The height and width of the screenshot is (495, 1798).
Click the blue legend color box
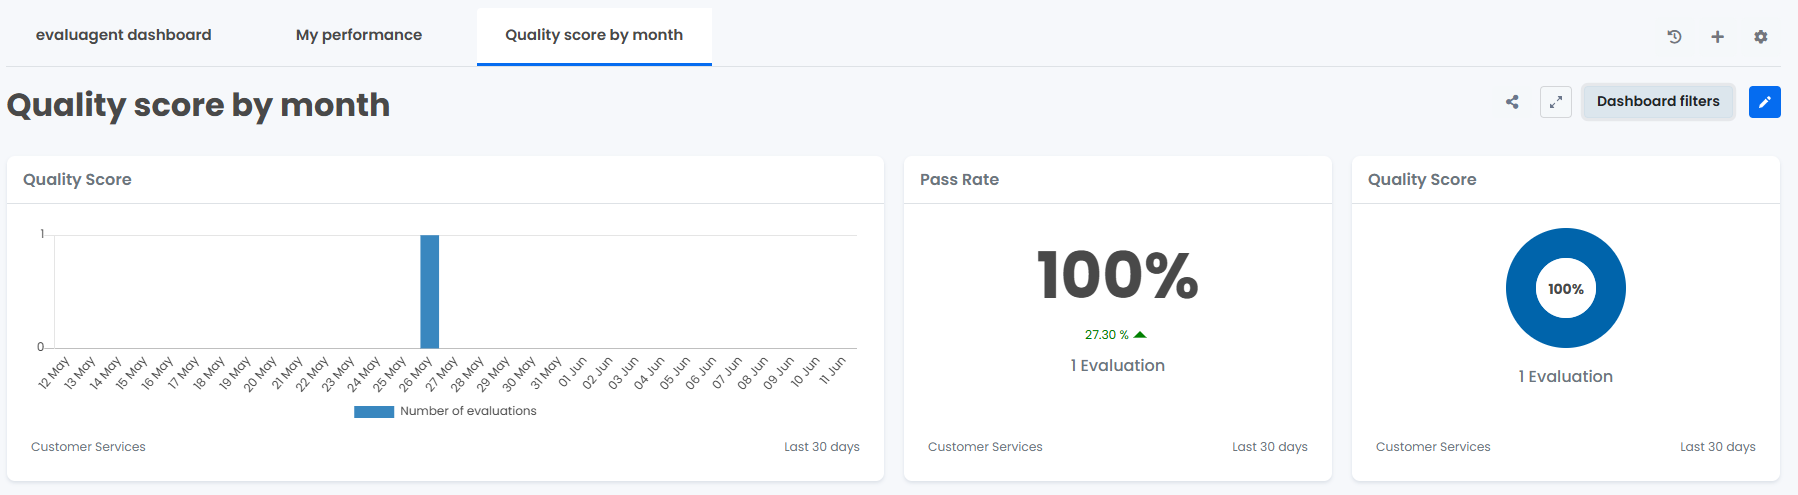click(374, 411)
